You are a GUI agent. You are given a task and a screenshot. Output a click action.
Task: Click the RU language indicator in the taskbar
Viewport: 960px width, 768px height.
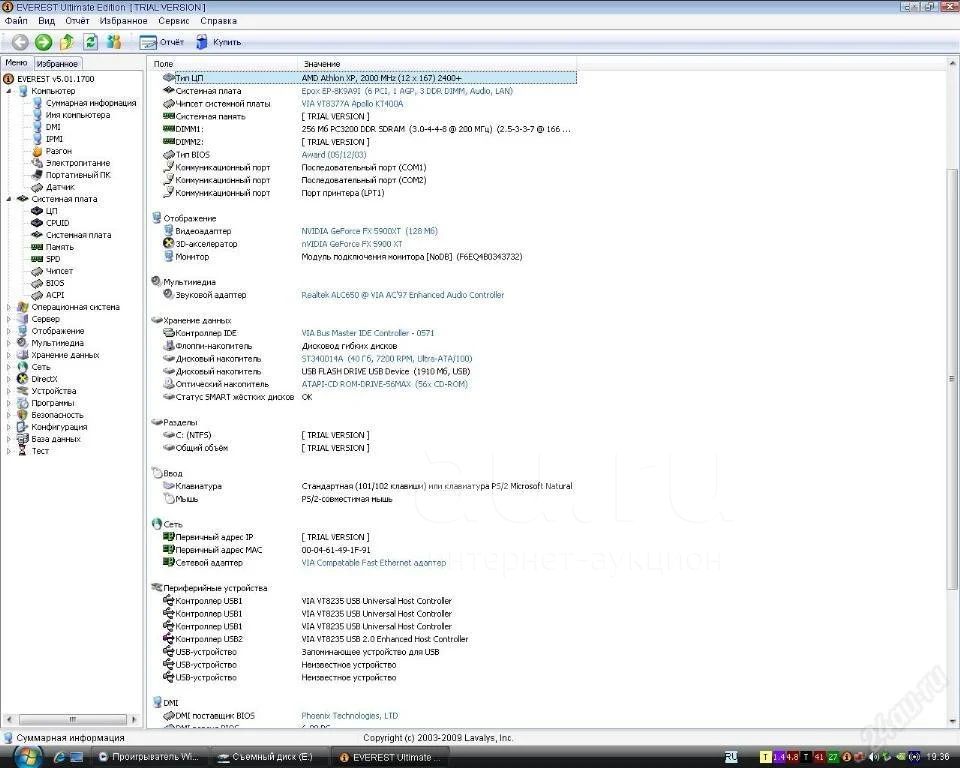(731, 758)
